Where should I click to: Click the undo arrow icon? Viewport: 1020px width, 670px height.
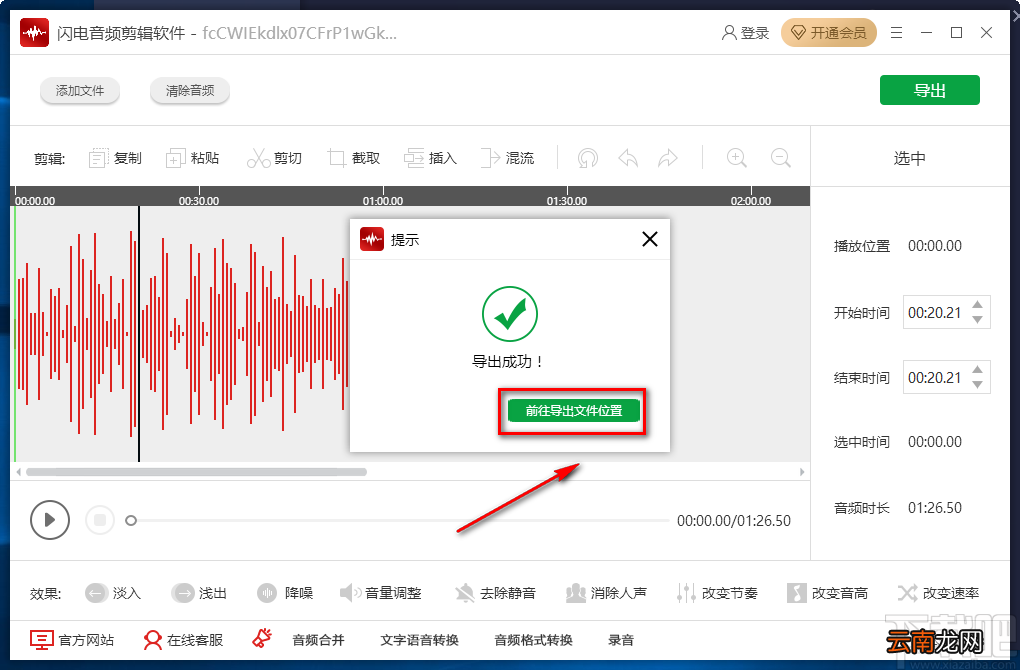(x=628, y=158)
